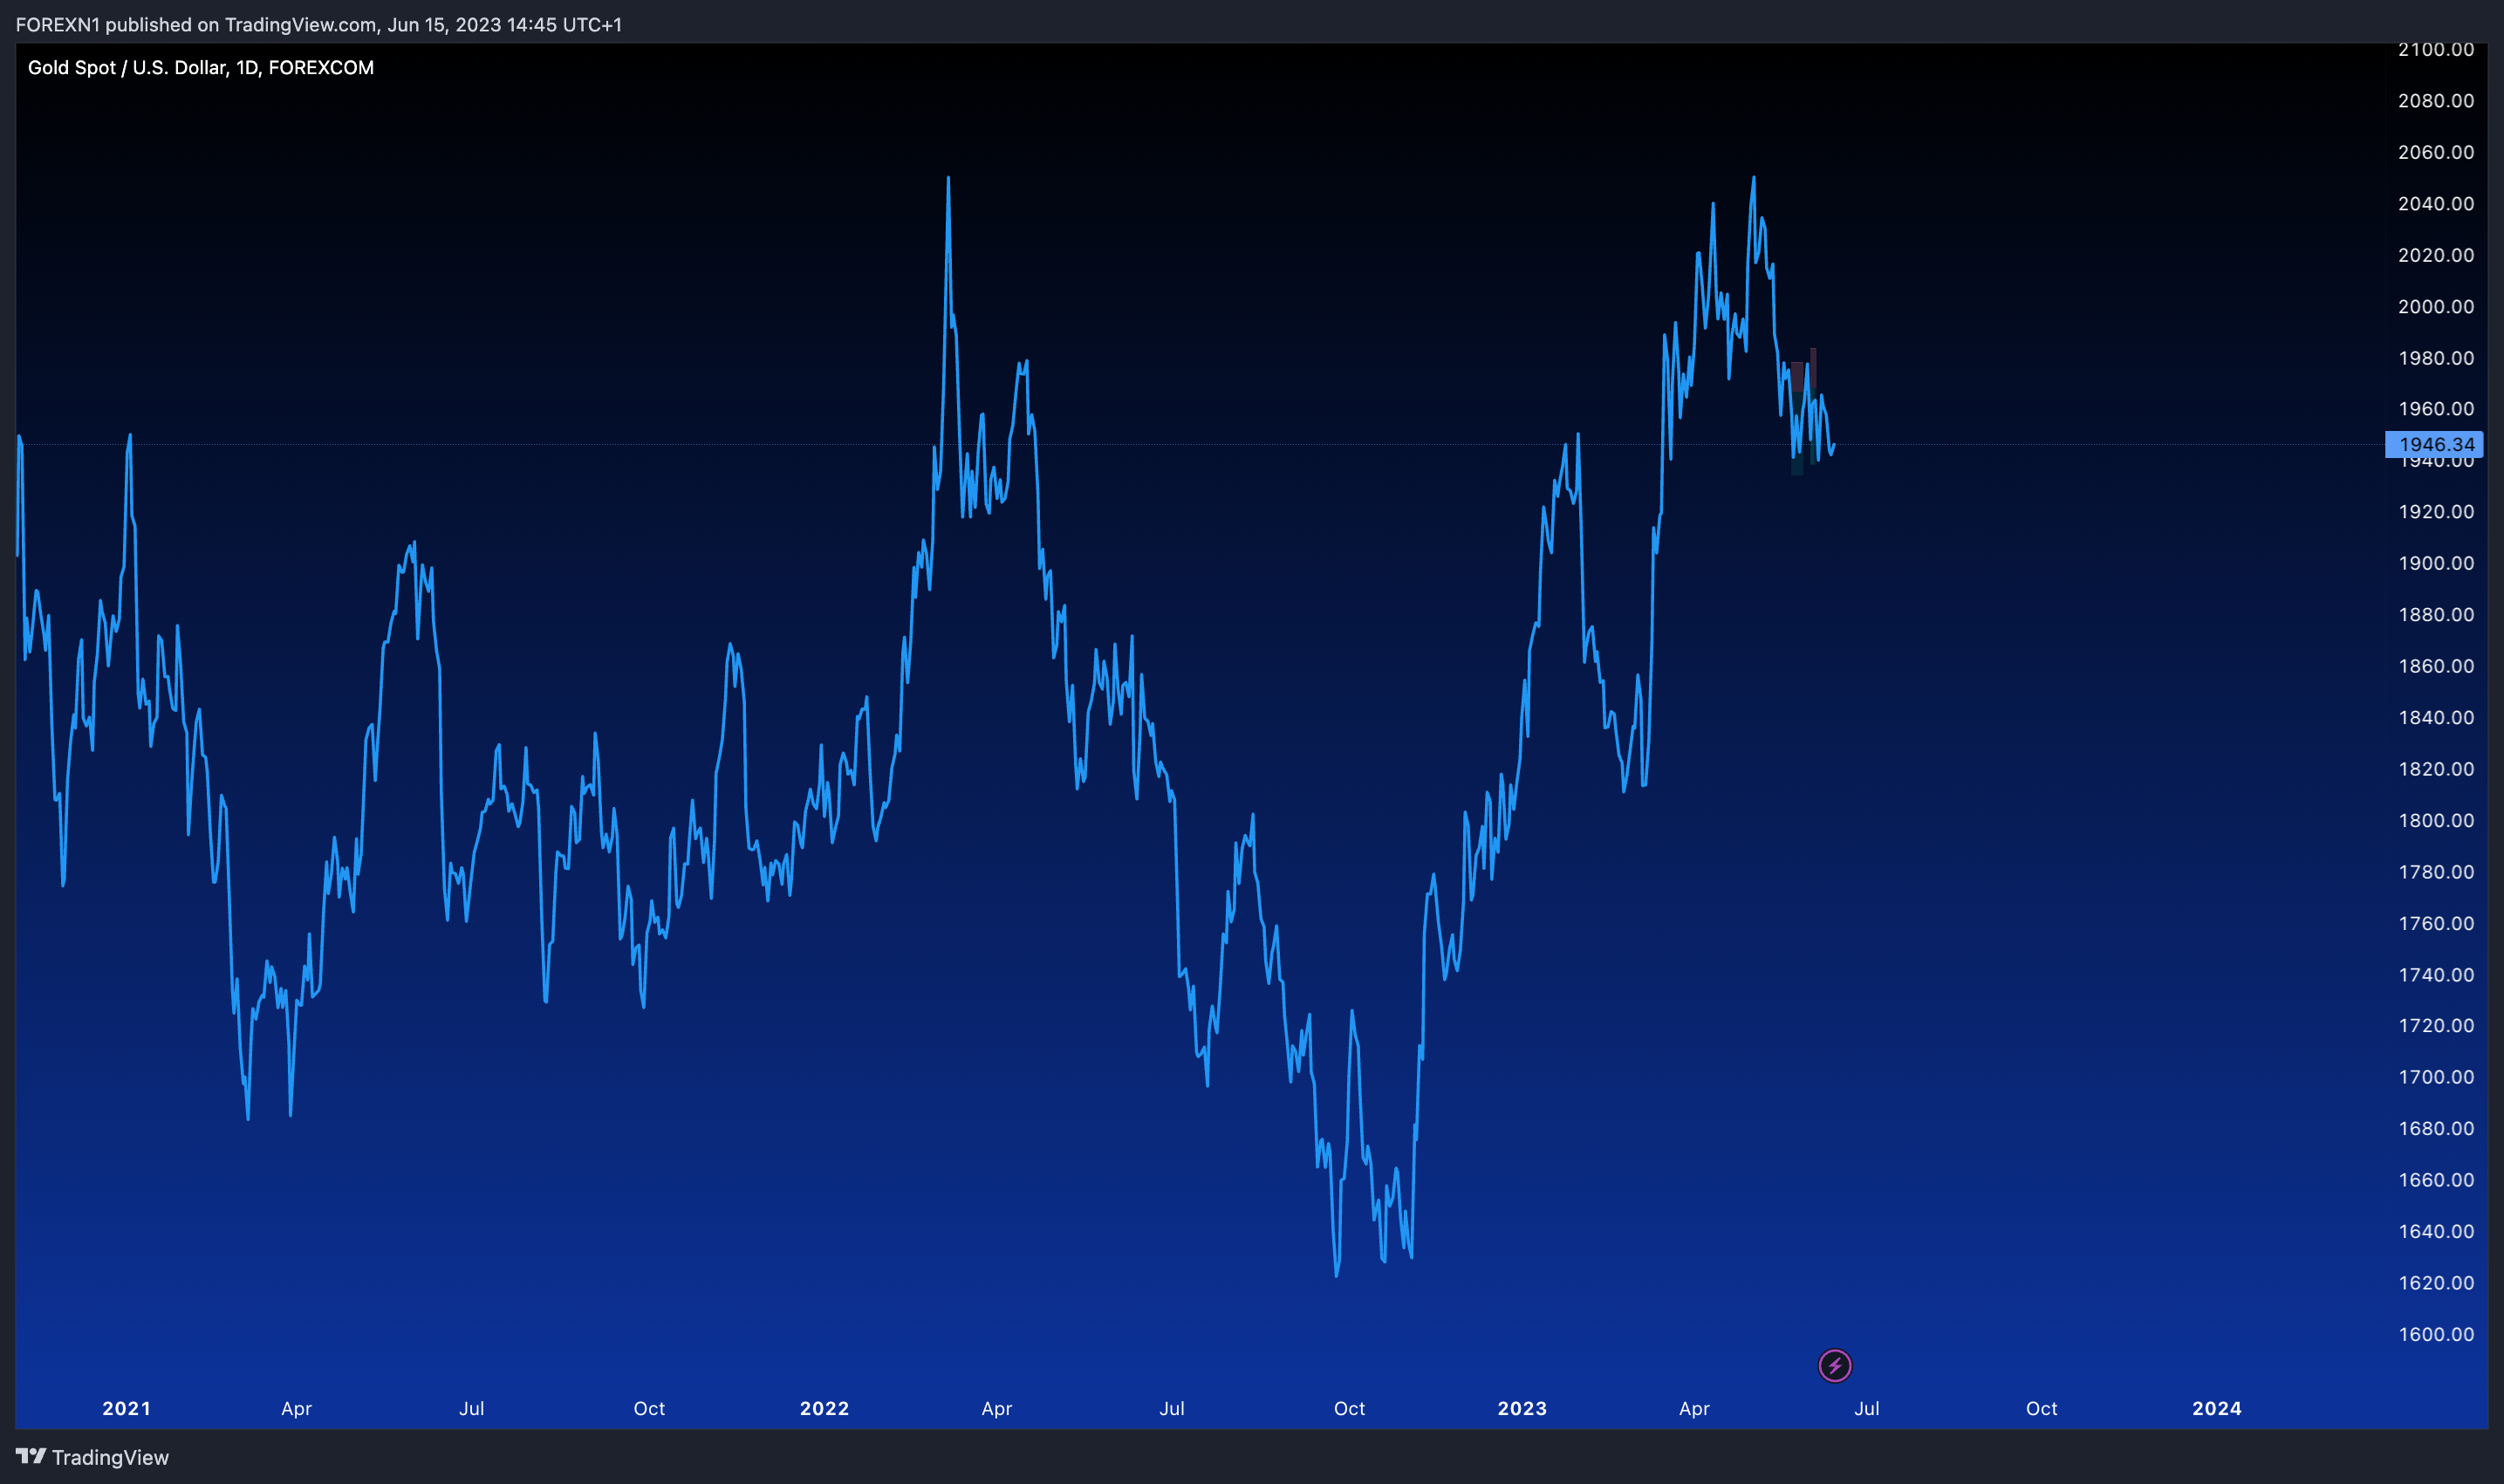Click the 2022 label on time axis
Viewport: 2504px width, 1484px height.
click(824, 1408)
